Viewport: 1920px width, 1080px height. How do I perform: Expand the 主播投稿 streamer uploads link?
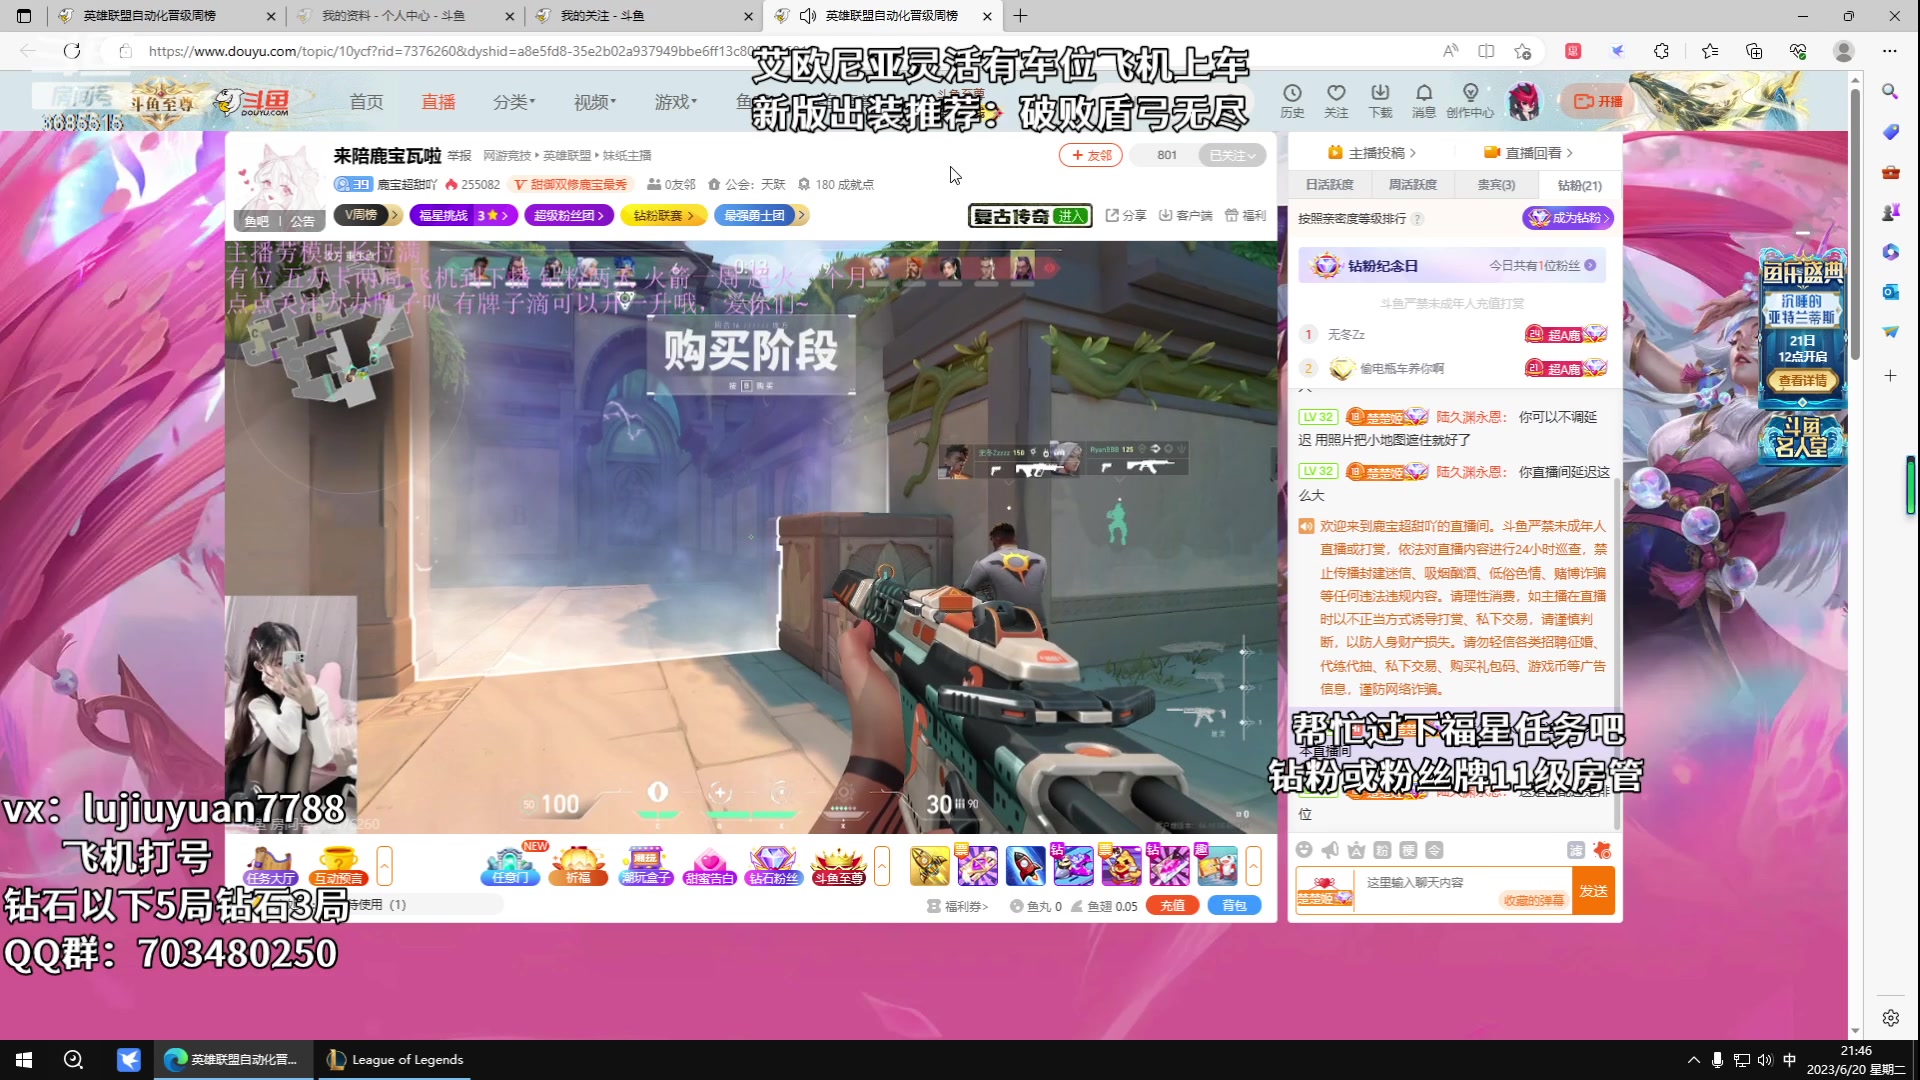pos(1371,153)
